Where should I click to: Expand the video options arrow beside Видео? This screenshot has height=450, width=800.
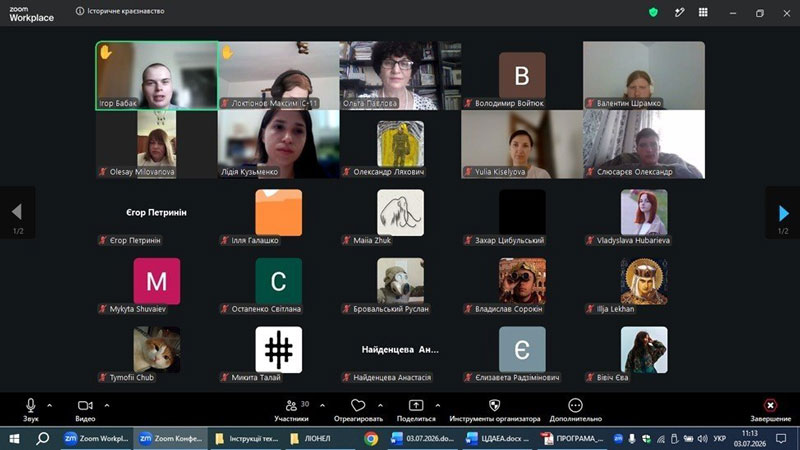[x=107, y=406]
